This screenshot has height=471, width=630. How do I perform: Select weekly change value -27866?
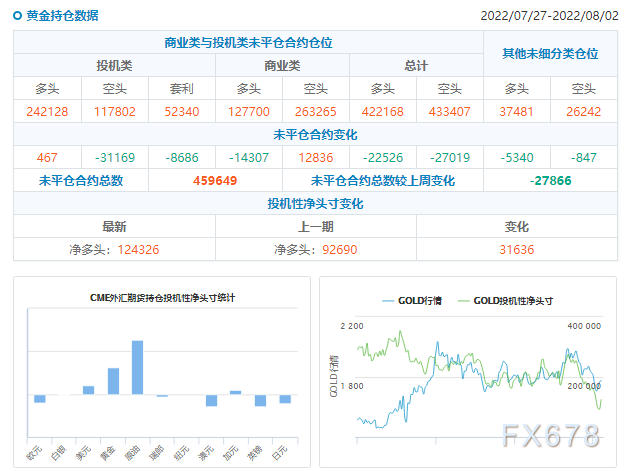point(550,180)
